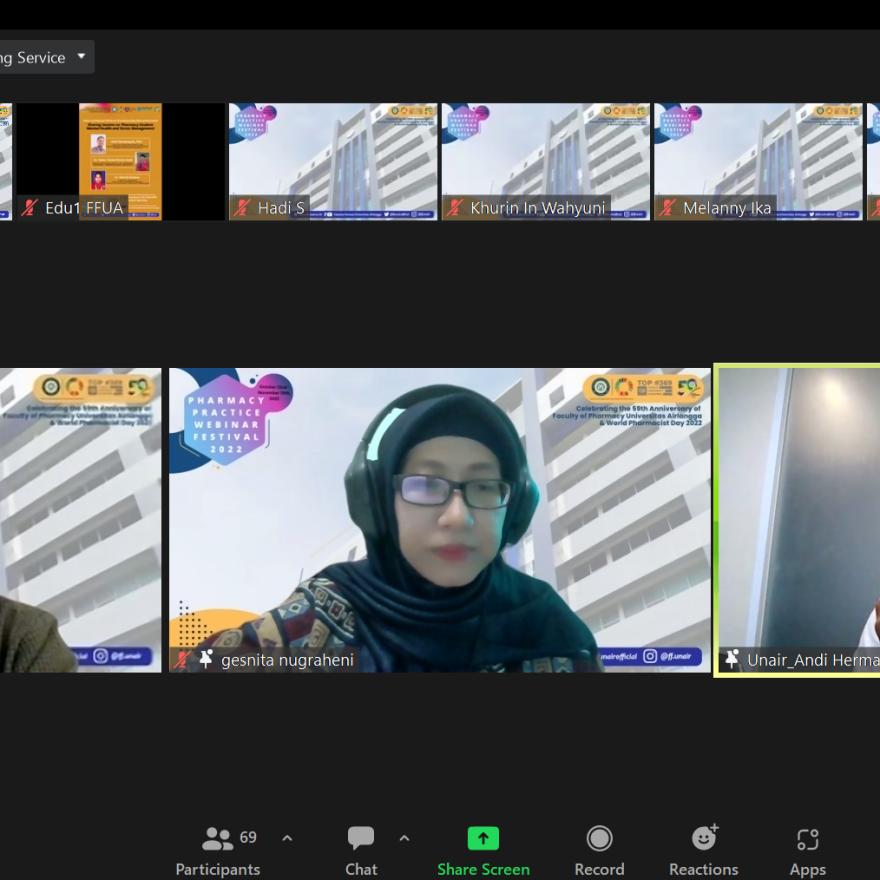Select Khurin In Wahyuni video thumbnail

(546, 155)
